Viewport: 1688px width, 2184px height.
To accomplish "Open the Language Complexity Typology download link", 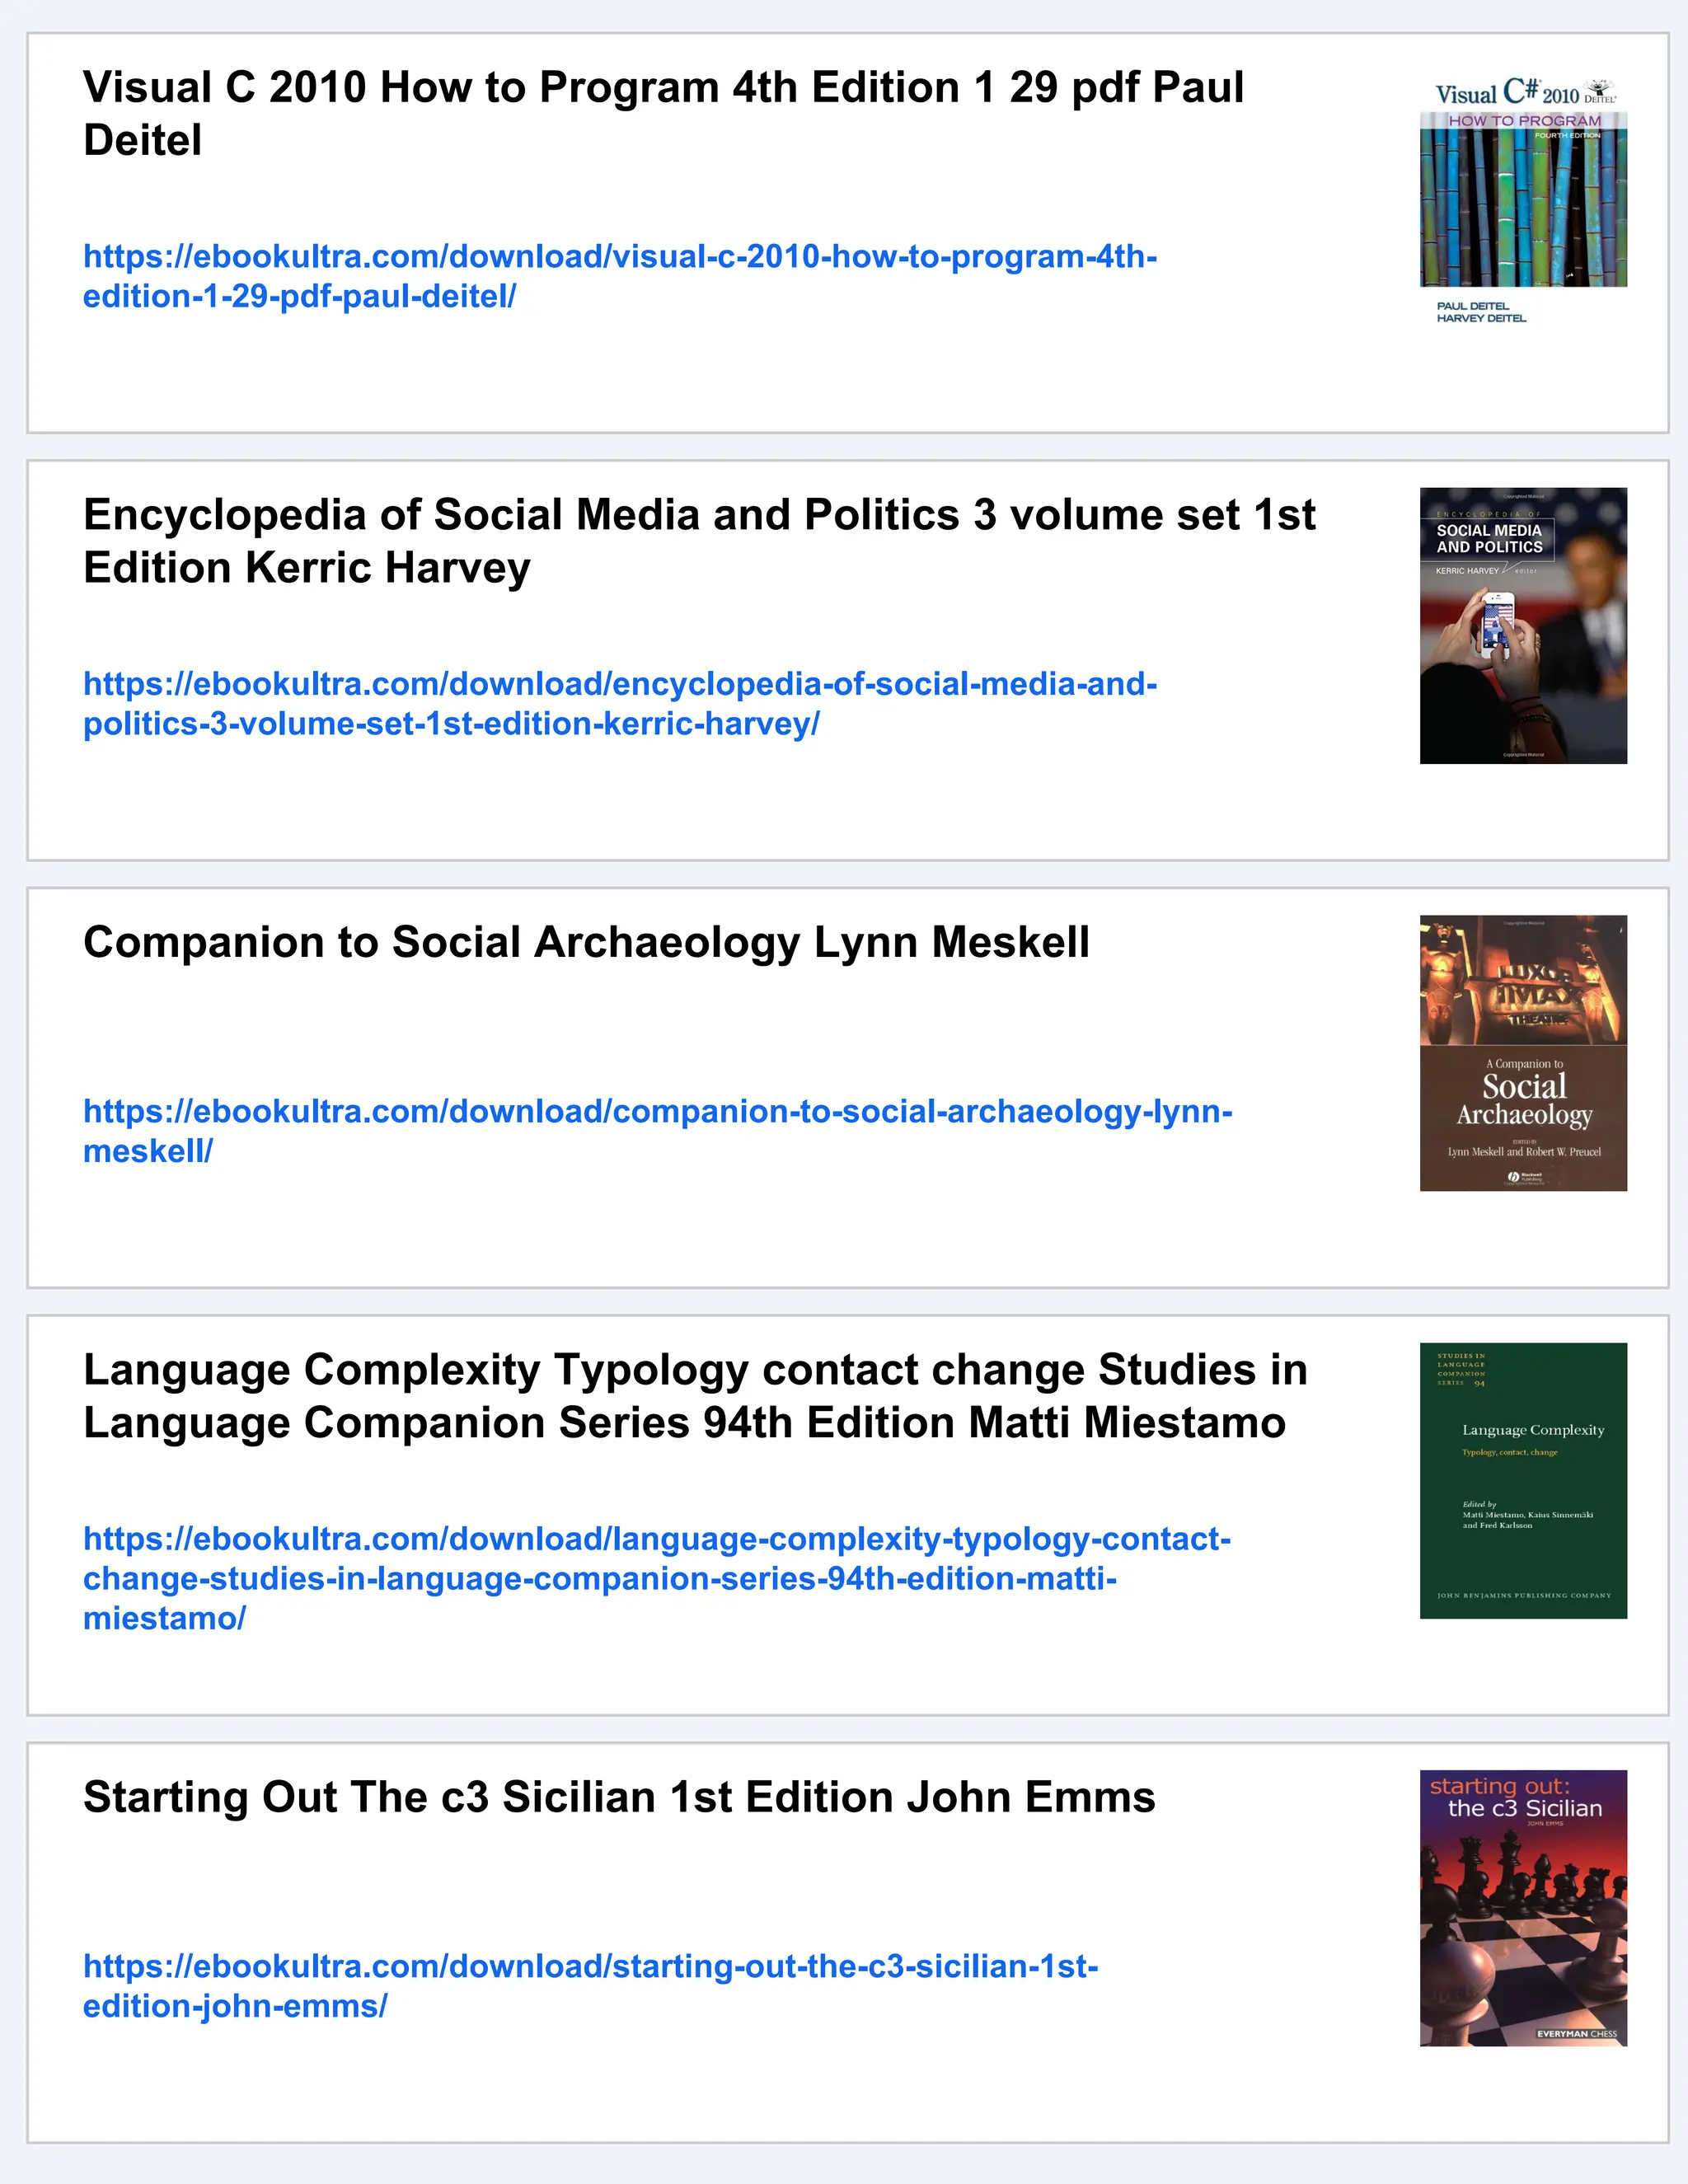I will (x=657, y=1578).
